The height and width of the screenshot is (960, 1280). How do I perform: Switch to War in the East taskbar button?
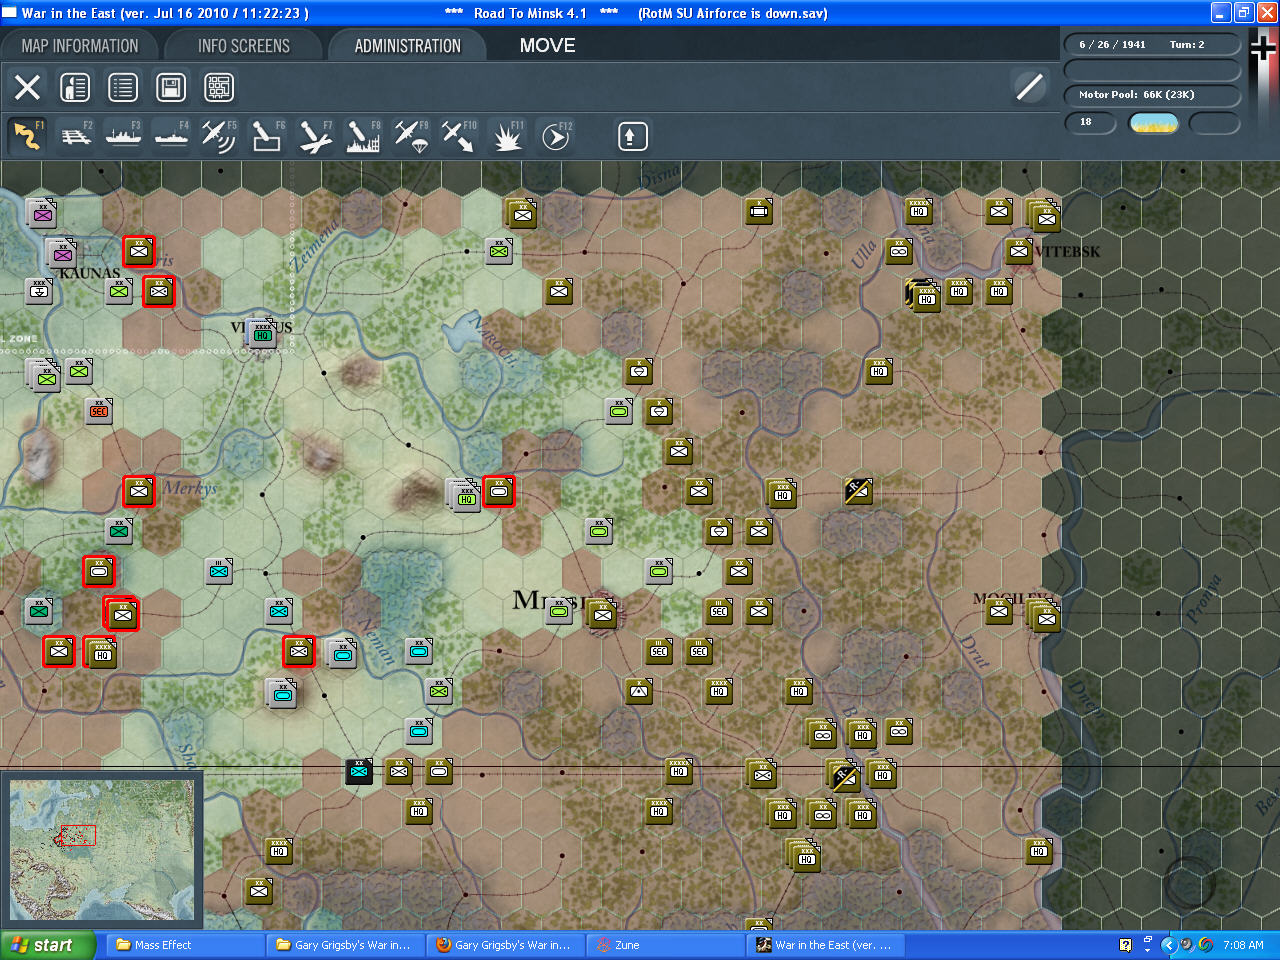point(825,945)
